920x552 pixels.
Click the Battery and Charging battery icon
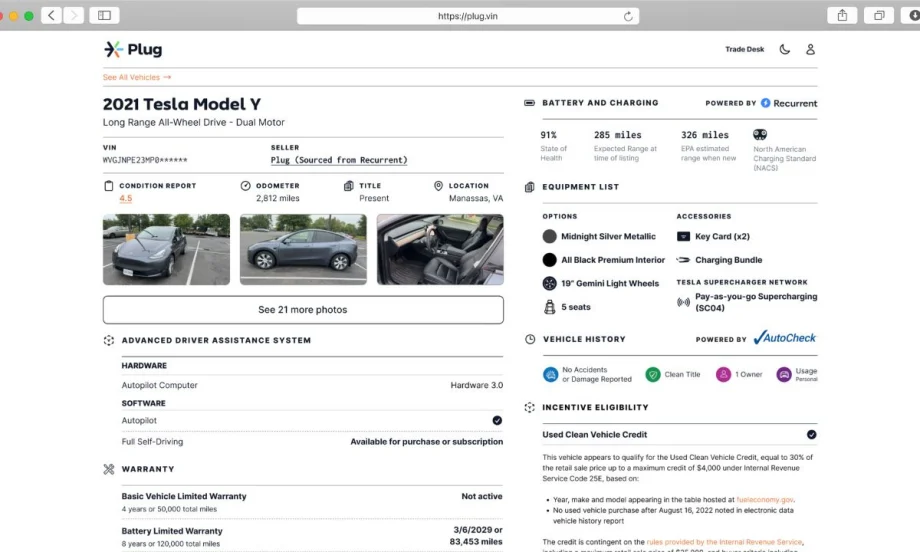(529, 103)
